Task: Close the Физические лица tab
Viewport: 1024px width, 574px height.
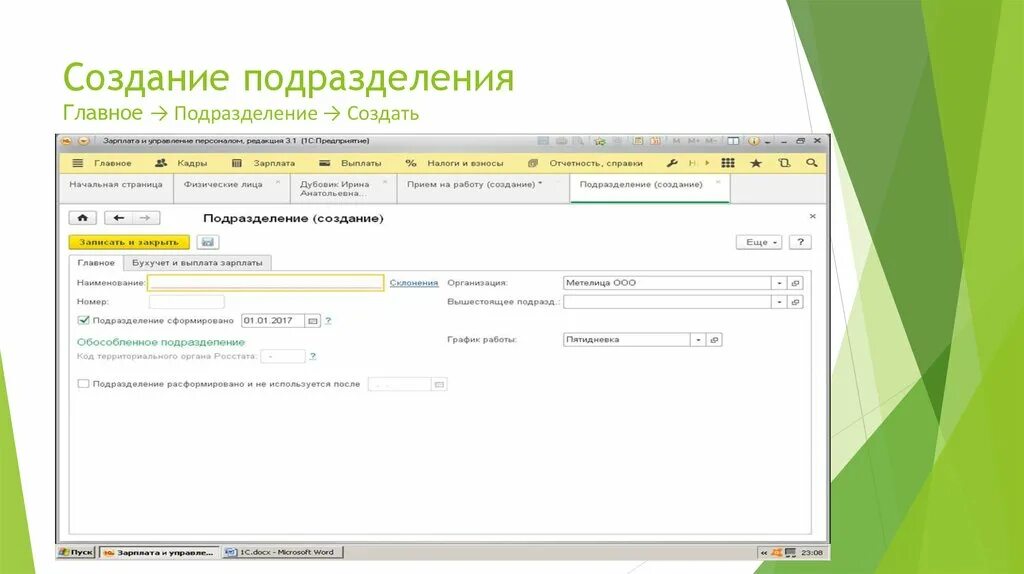Action: pos(278,182)
